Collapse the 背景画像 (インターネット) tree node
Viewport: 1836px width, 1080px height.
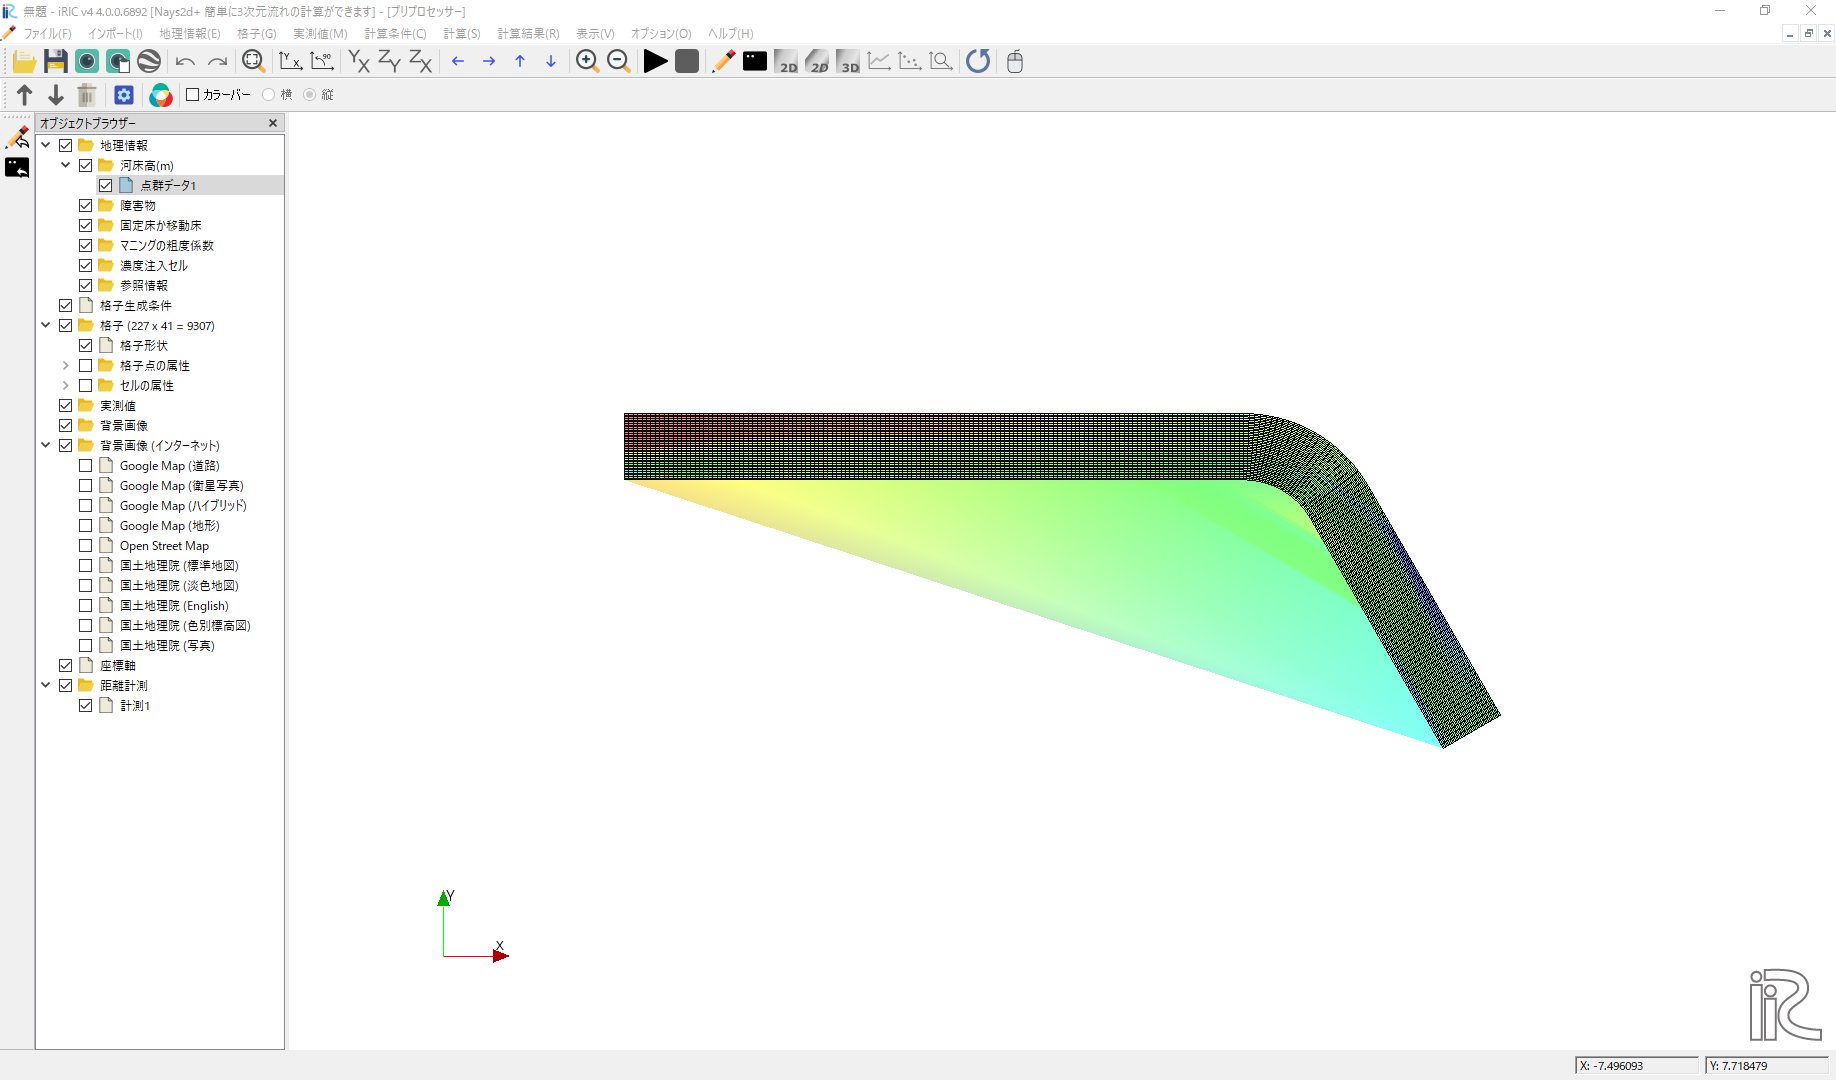(46, 446)
